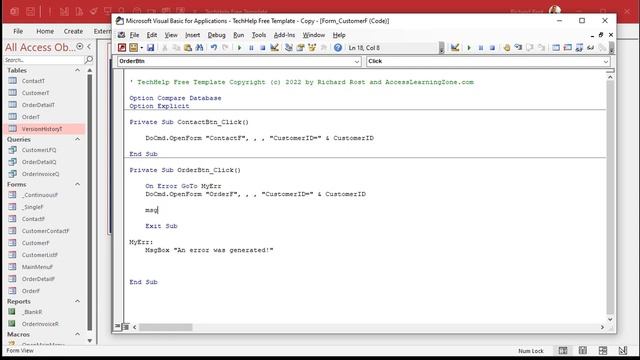Open Properties Window icon

click(x=300, y=48)
